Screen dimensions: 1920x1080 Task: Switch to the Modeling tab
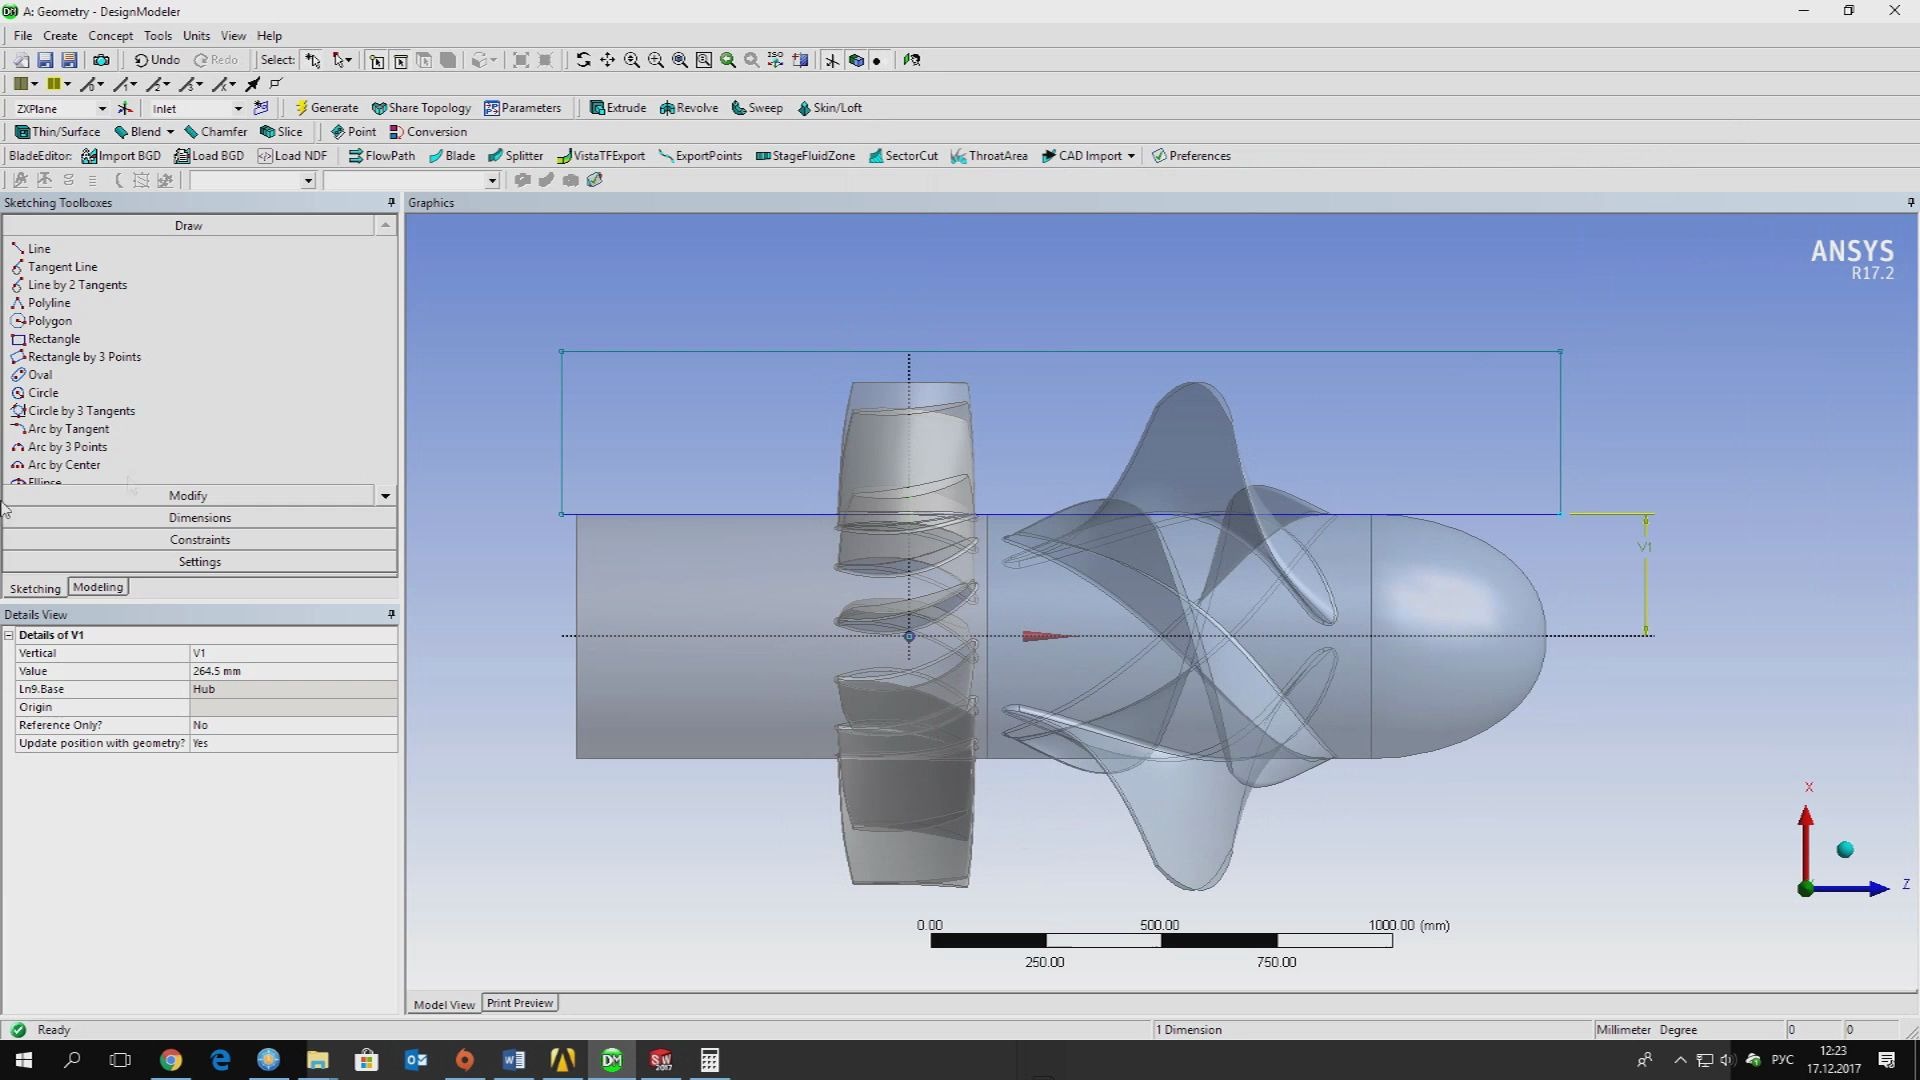(x=98, y=587)
